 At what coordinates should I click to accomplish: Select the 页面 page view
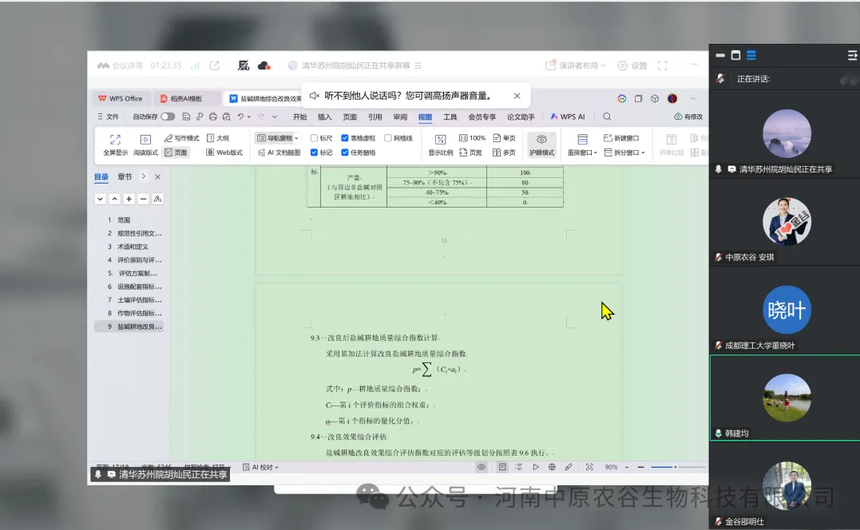[176, 153]
